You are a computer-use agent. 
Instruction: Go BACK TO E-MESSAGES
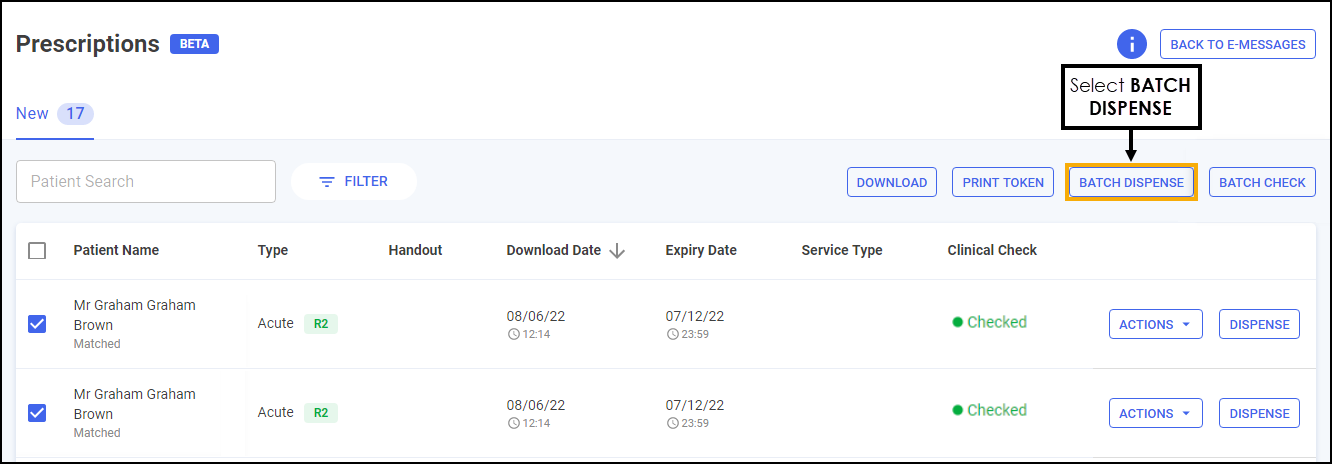(x=1237, y=44)
